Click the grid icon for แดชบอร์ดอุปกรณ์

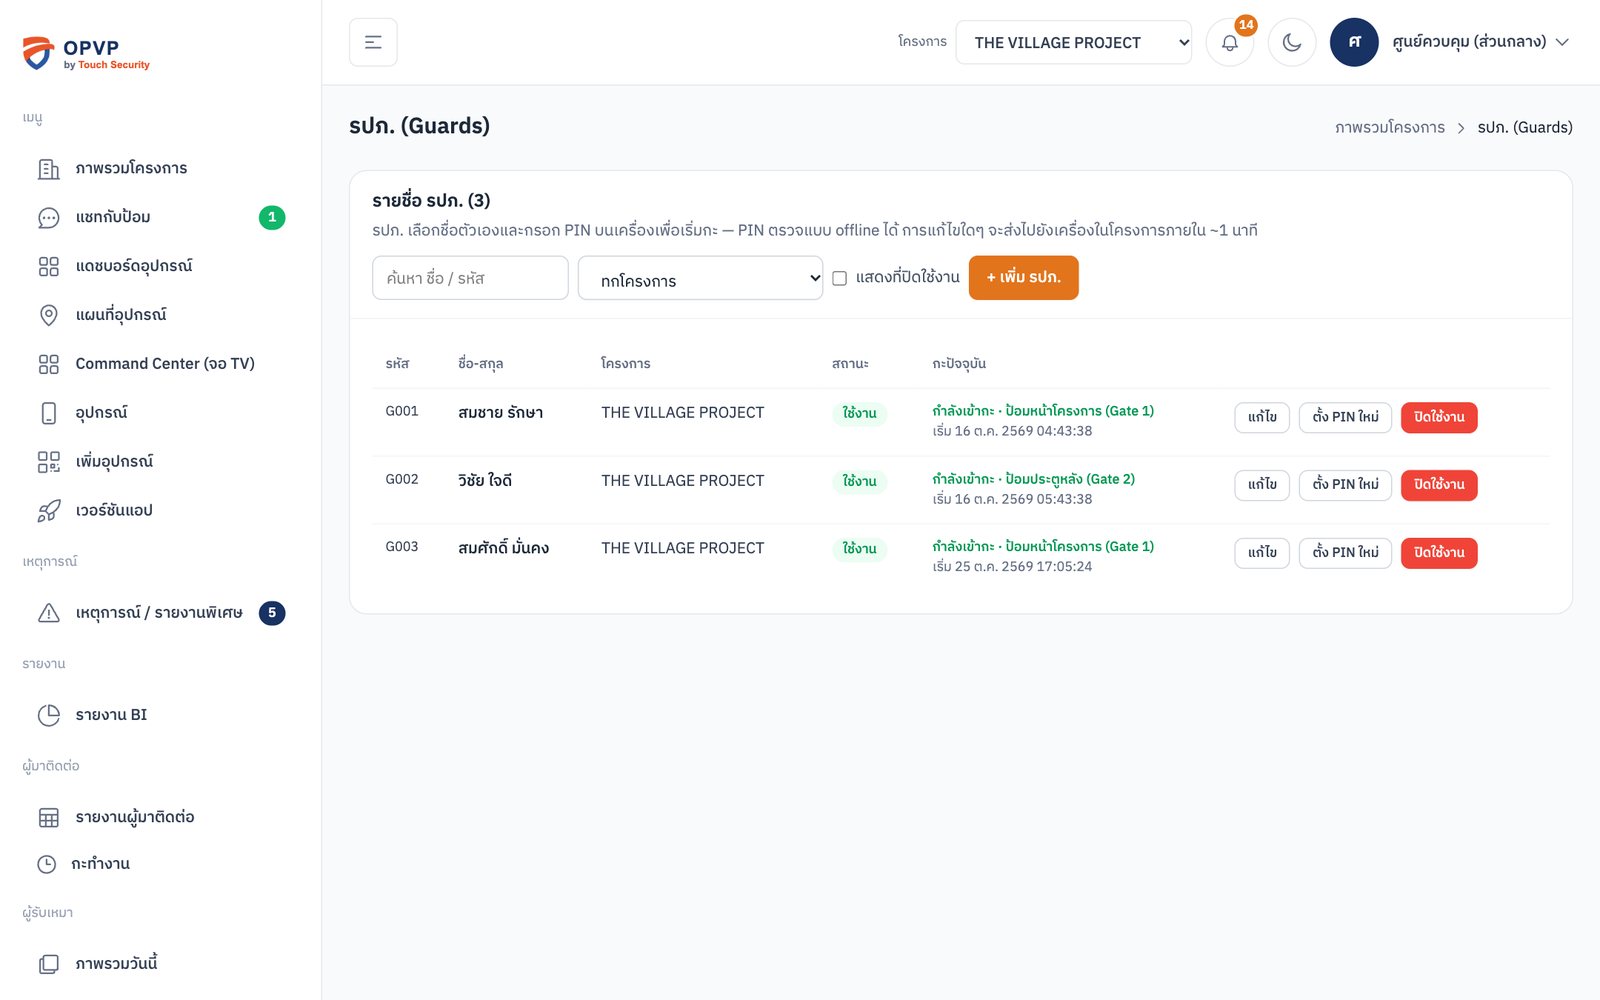pyautogui.click(x=48, y=267)
